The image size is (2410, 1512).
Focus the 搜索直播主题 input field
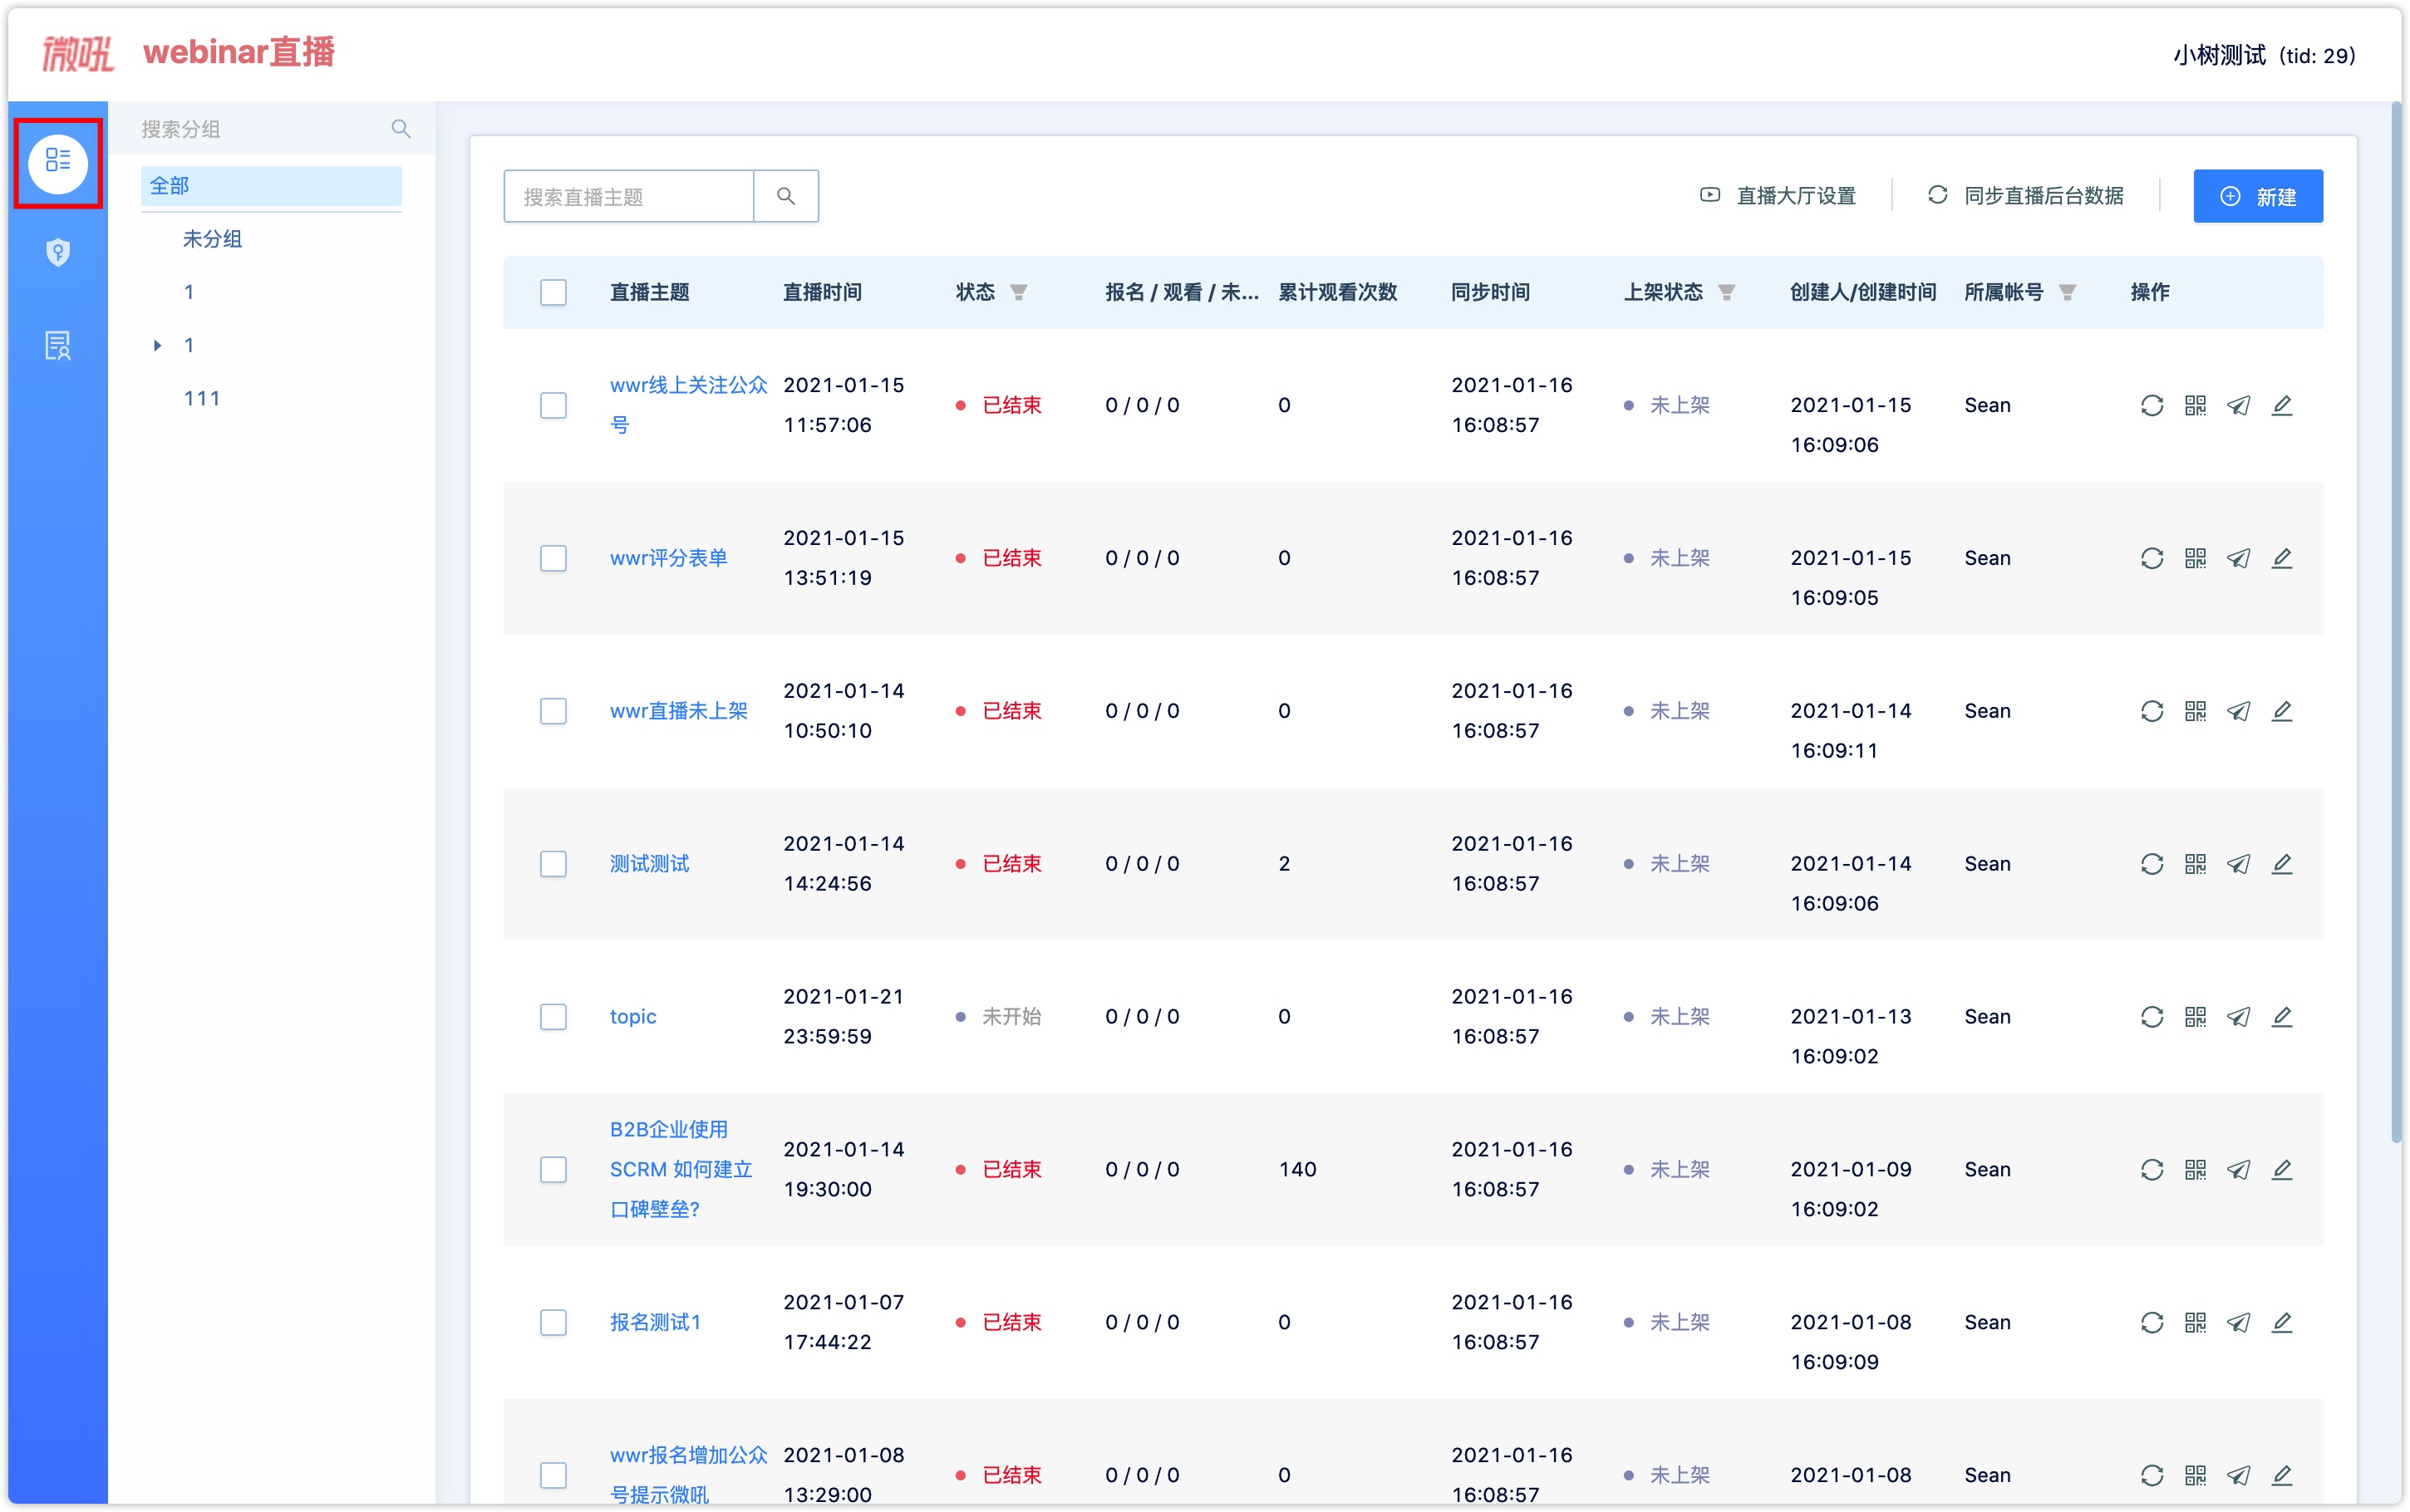click(x=628, y=196)
